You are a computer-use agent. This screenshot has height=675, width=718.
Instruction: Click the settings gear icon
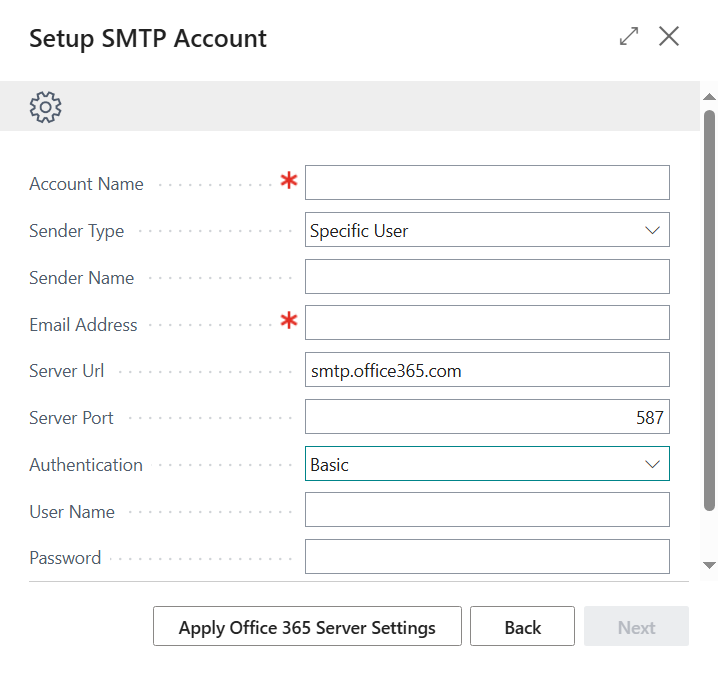[x=45, y=107]
